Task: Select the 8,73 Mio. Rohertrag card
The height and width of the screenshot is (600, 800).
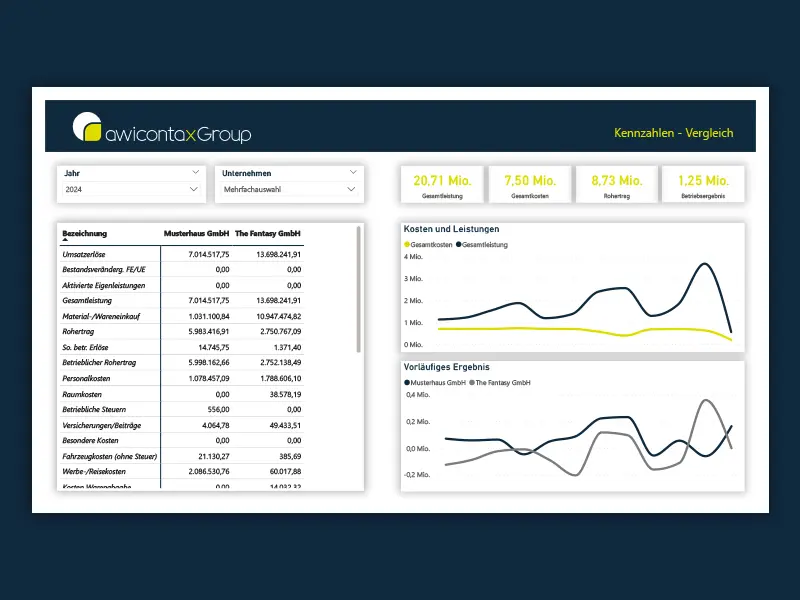Action: click(616, 185)
